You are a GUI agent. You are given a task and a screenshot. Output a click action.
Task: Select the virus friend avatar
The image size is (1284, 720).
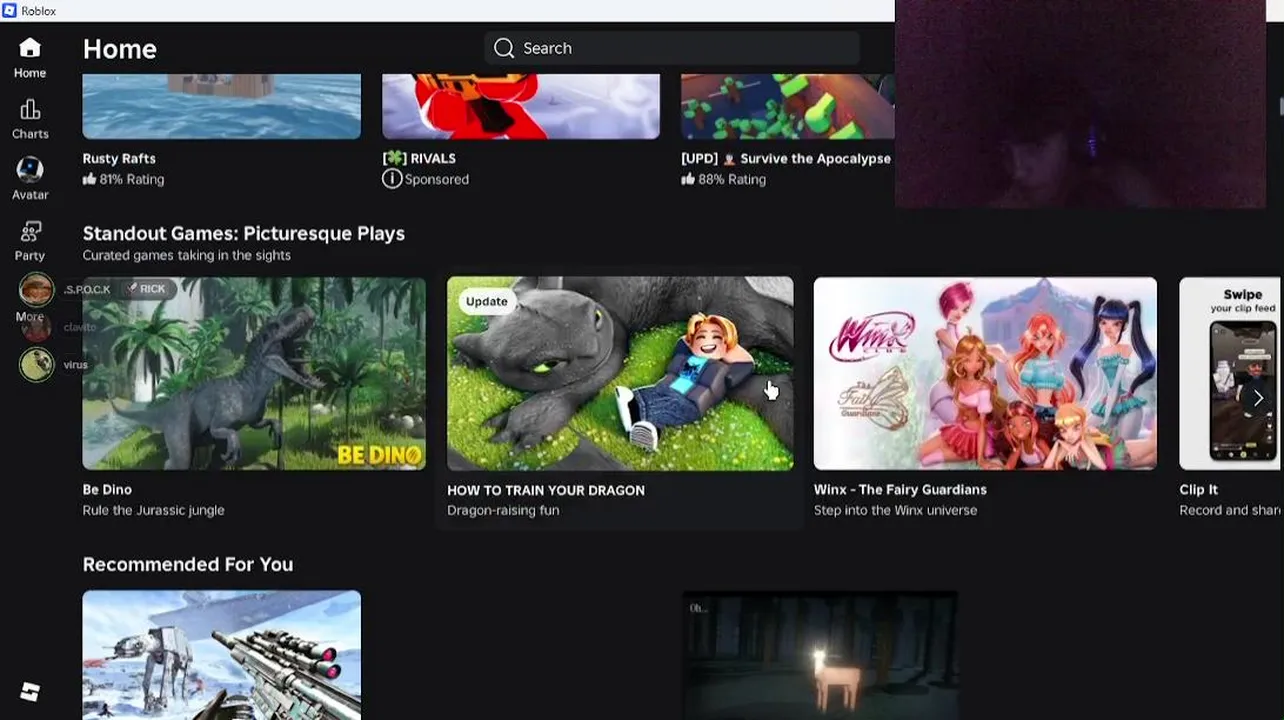point(37,364)
